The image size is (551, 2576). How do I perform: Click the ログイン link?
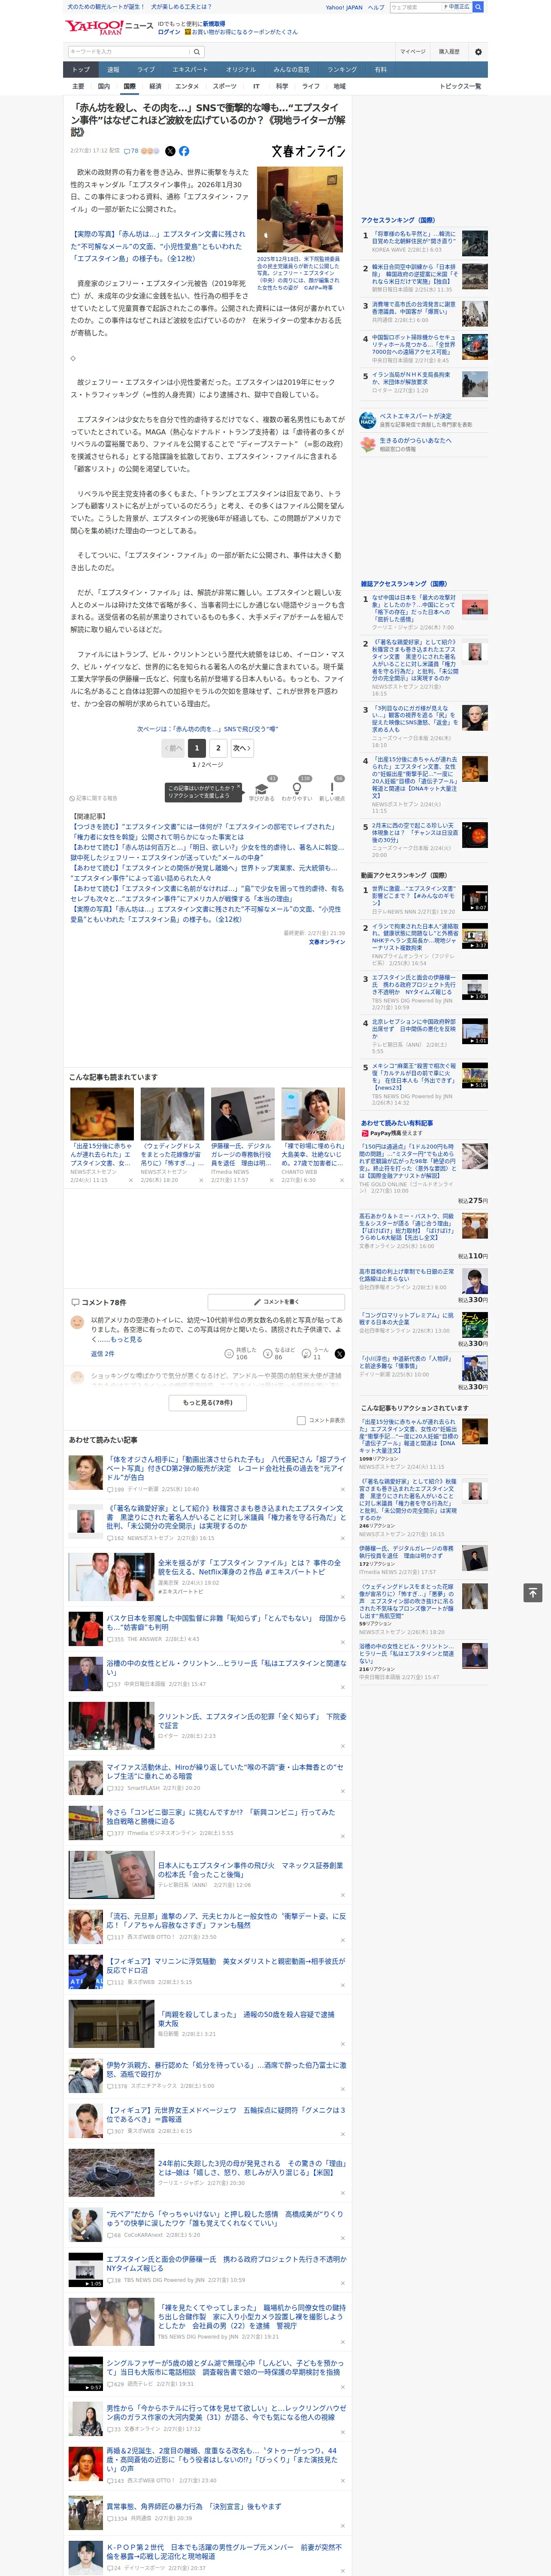(169, 32)
